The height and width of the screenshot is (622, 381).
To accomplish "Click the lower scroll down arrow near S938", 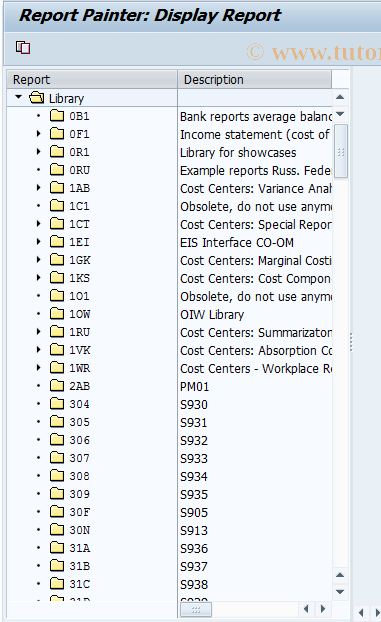I will click(x=340, y=592).
